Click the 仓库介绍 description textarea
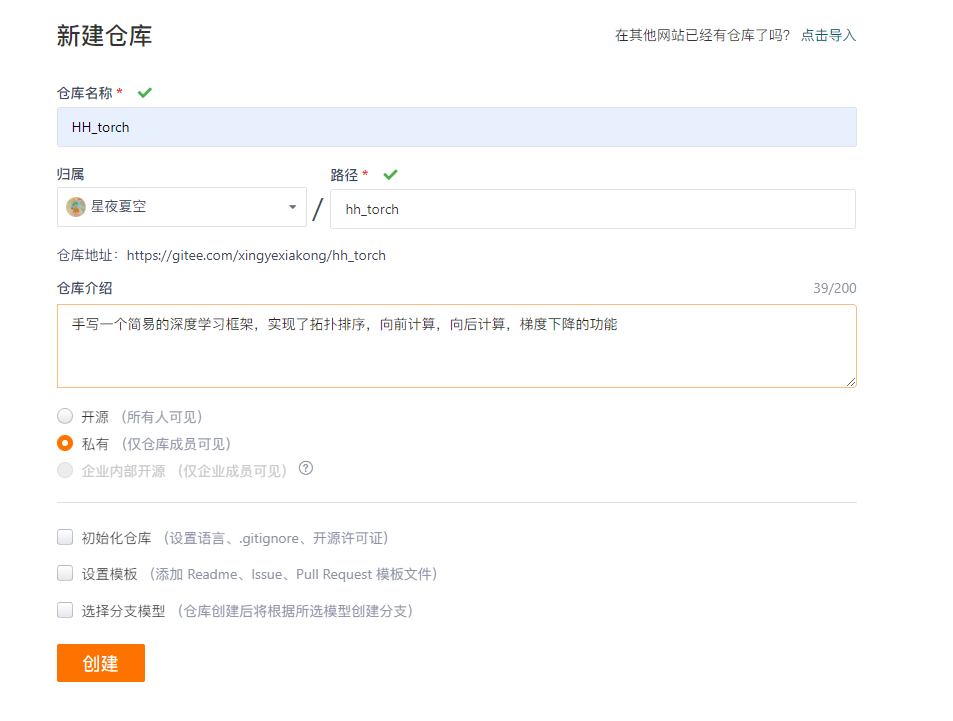The height and width of the screenshot is (721, 953). [x=456, y=346]
